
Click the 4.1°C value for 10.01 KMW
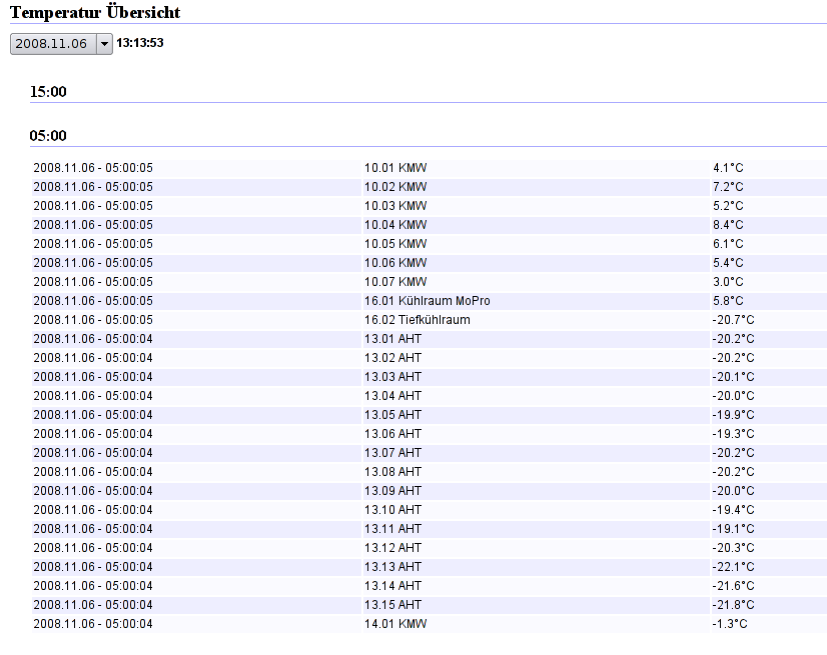point(728,168)
